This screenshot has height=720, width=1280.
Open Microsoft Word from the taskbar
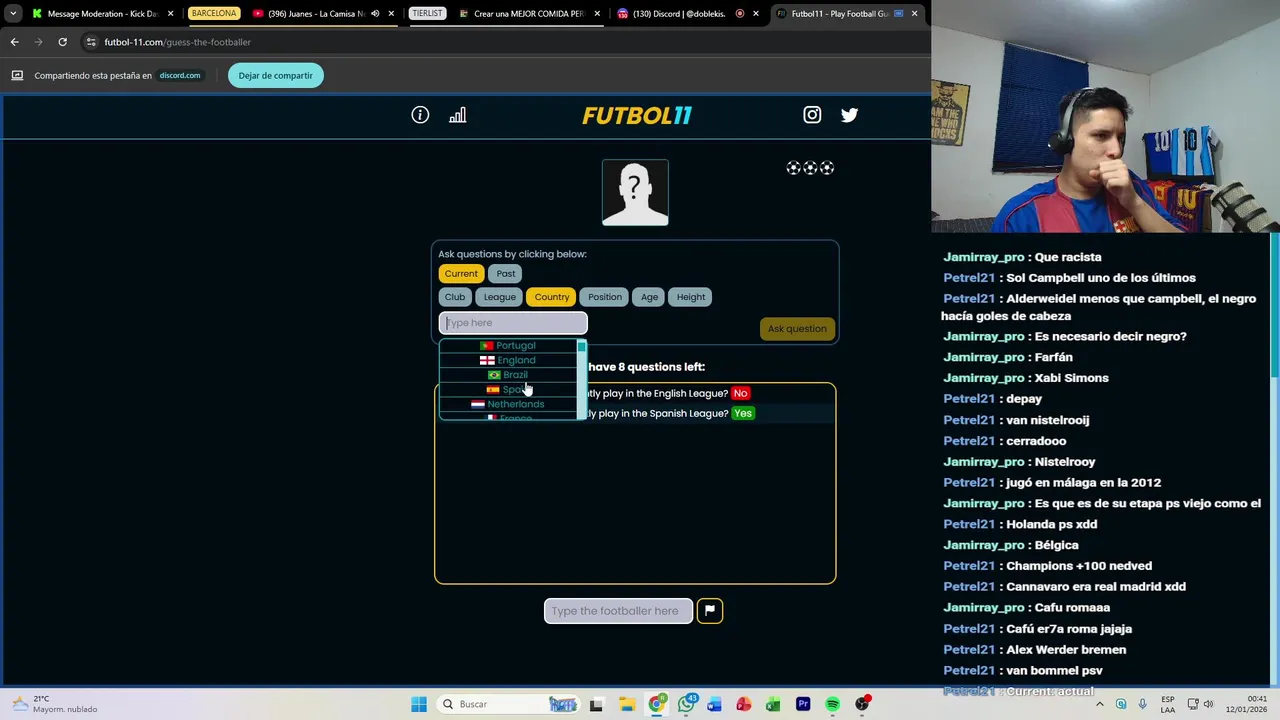click(714, 704)
